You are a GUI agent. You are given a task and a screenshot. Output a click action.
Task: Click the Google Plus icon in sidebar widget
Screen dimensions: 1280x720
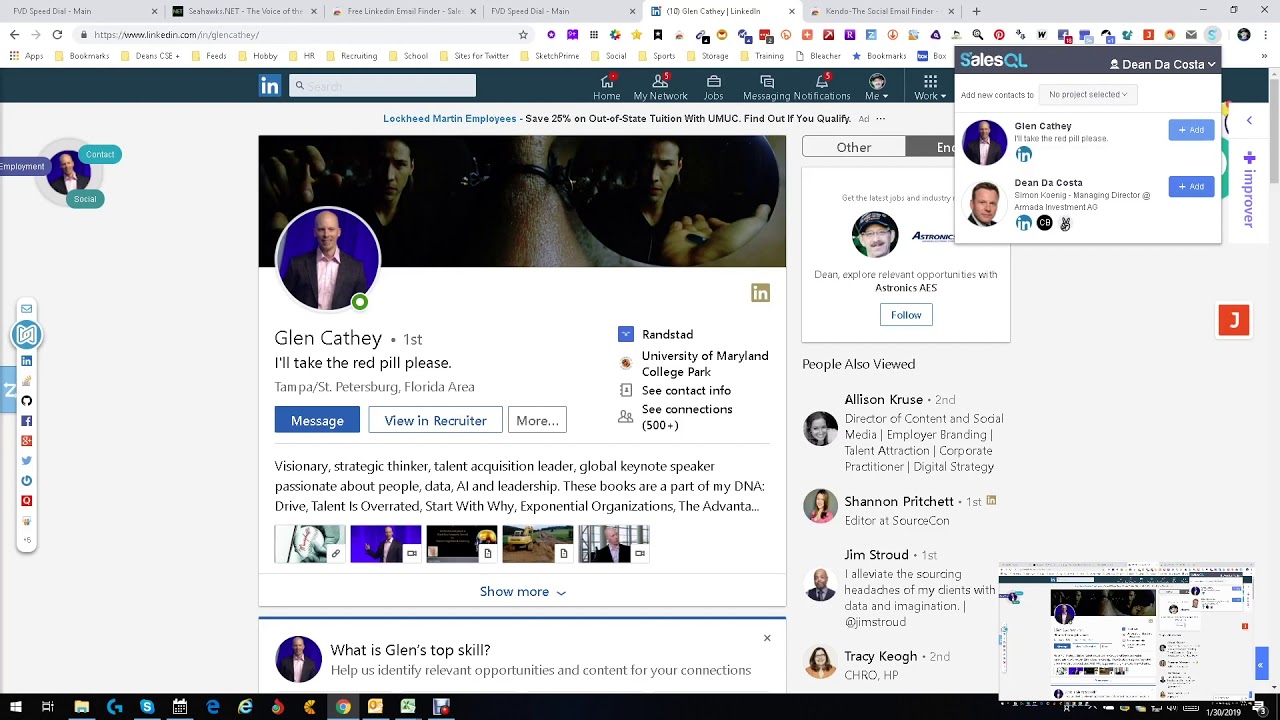coord(27,441)
